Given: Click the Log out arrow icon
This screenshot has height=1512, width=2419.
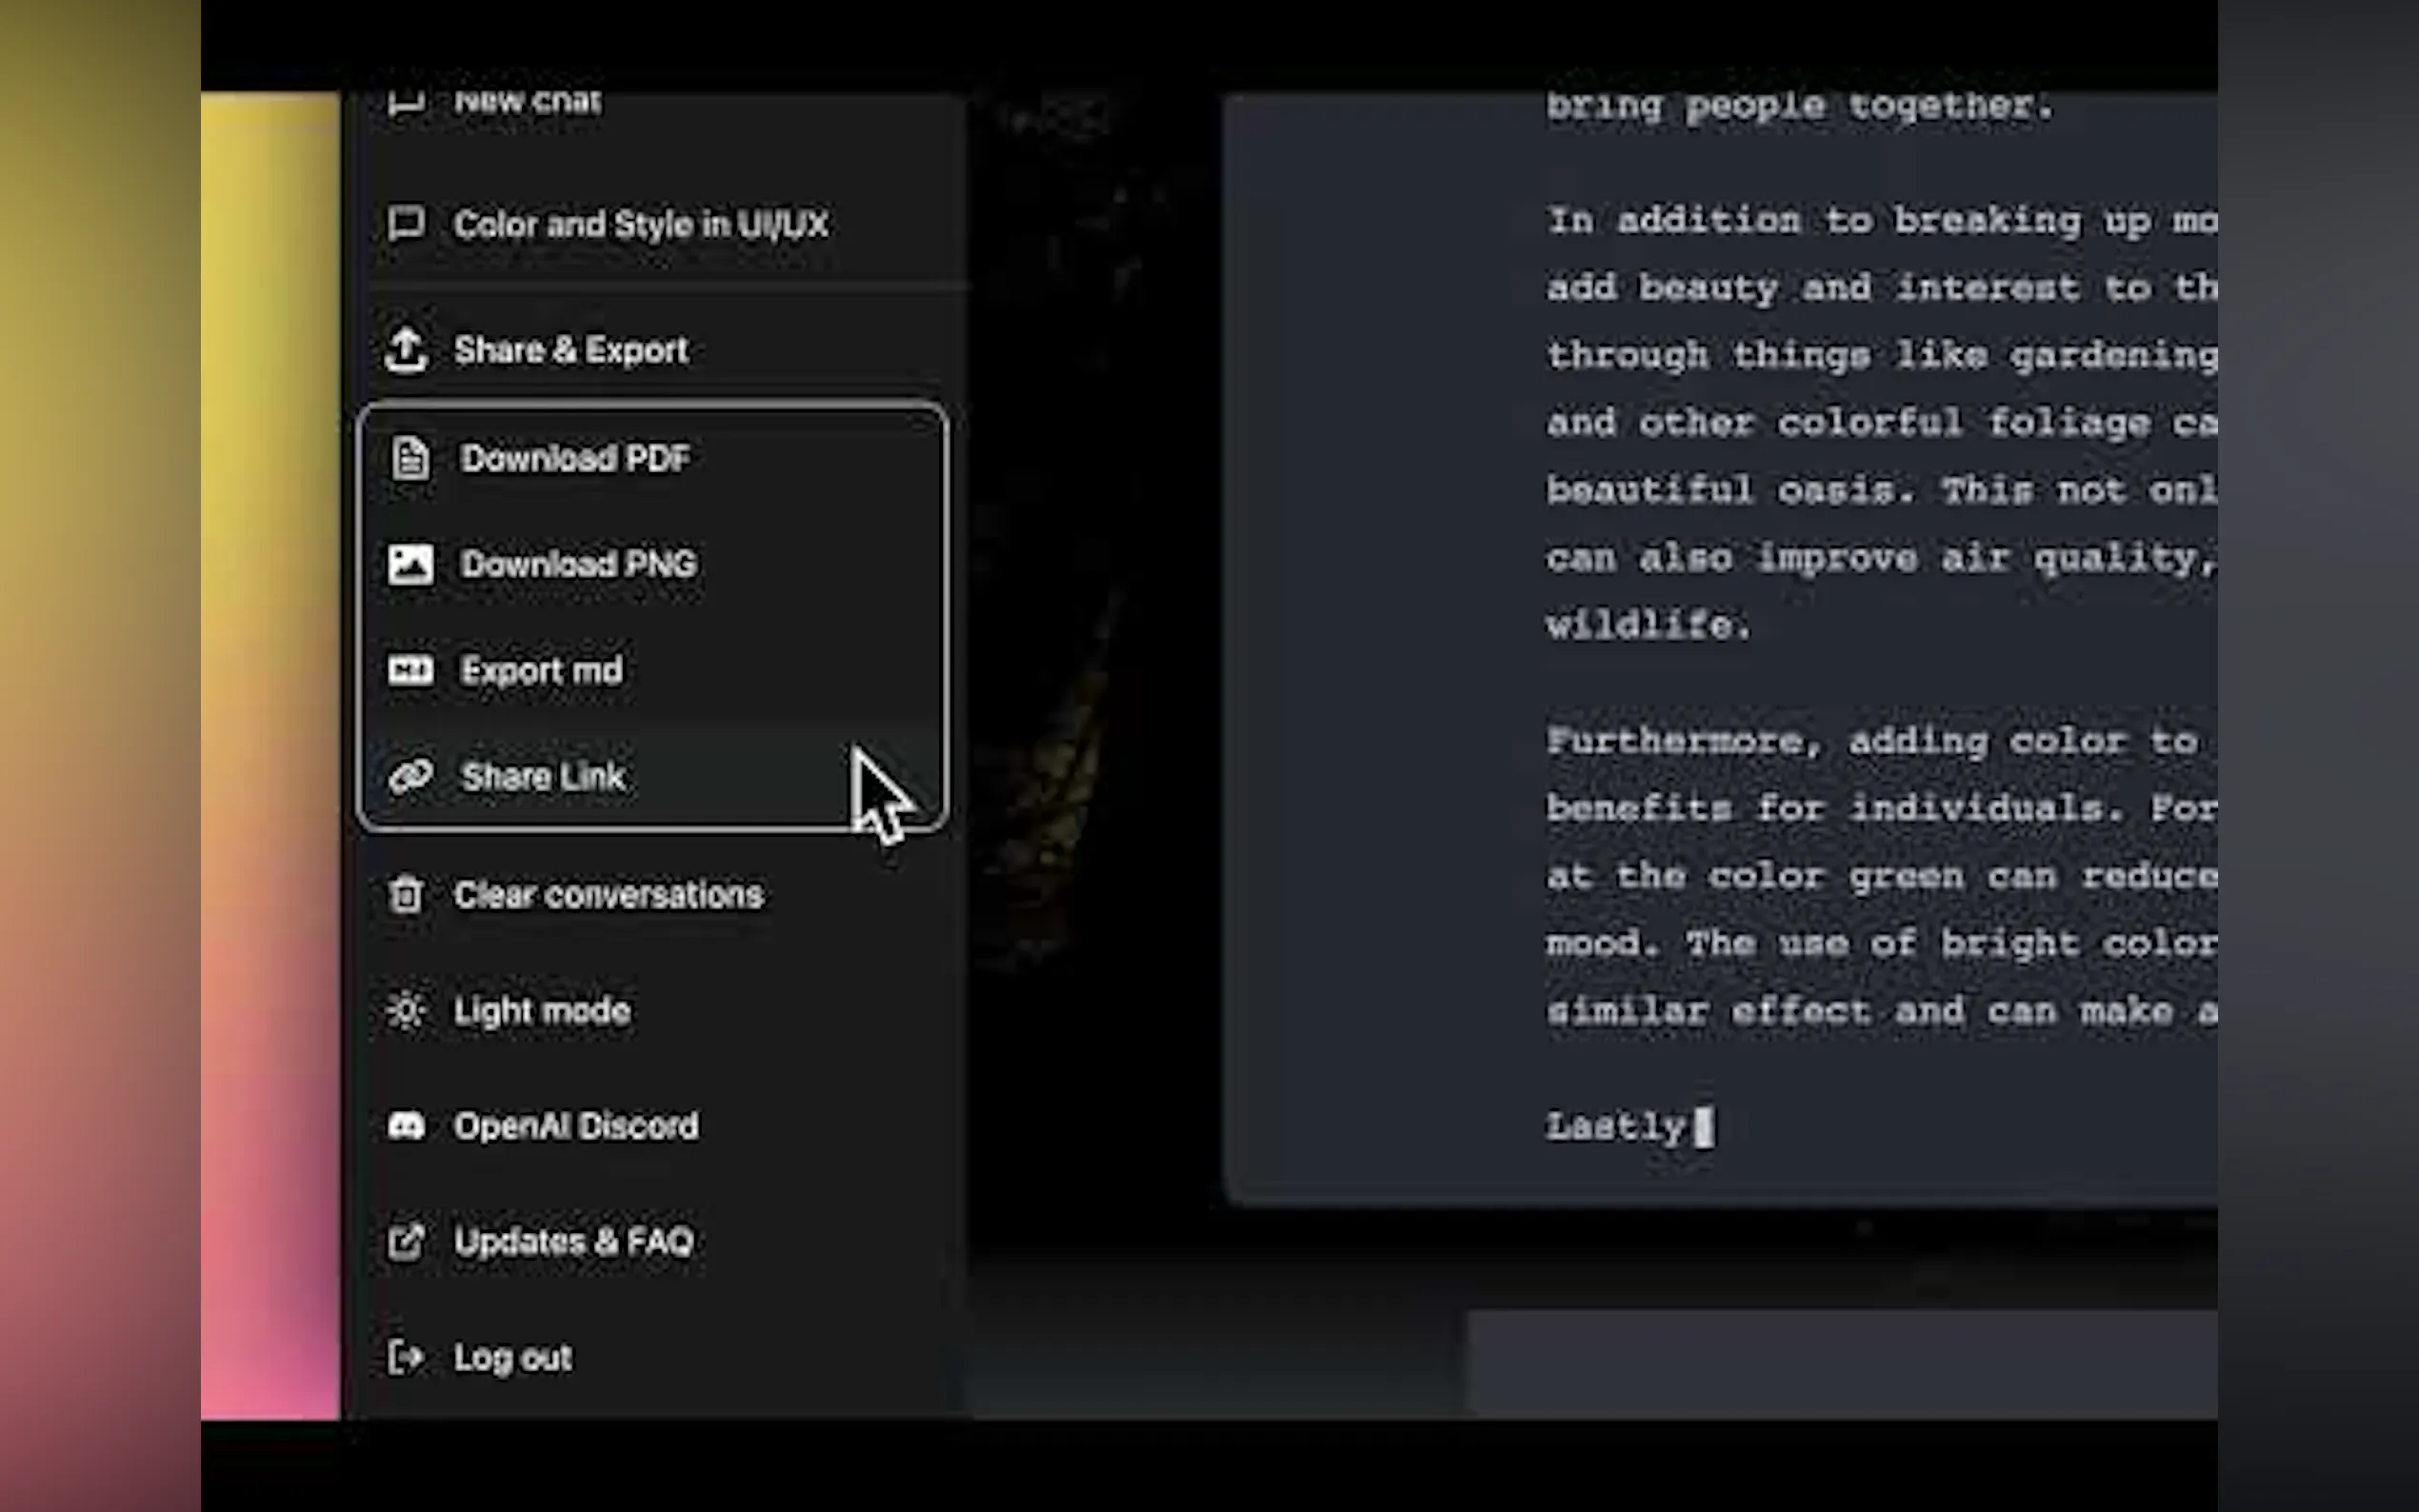Looking at the screenshot, I should (x=406, y=1357).
